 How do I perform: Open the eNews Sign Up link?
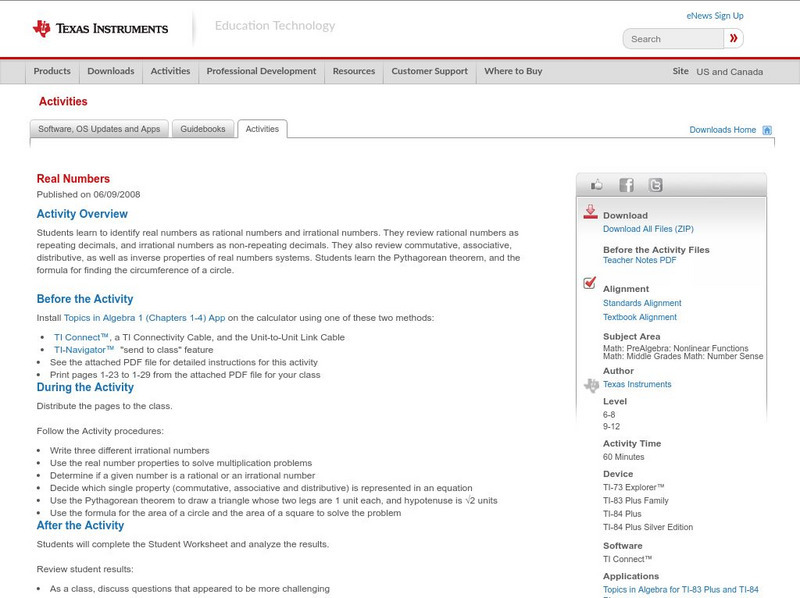pos(715,16)
